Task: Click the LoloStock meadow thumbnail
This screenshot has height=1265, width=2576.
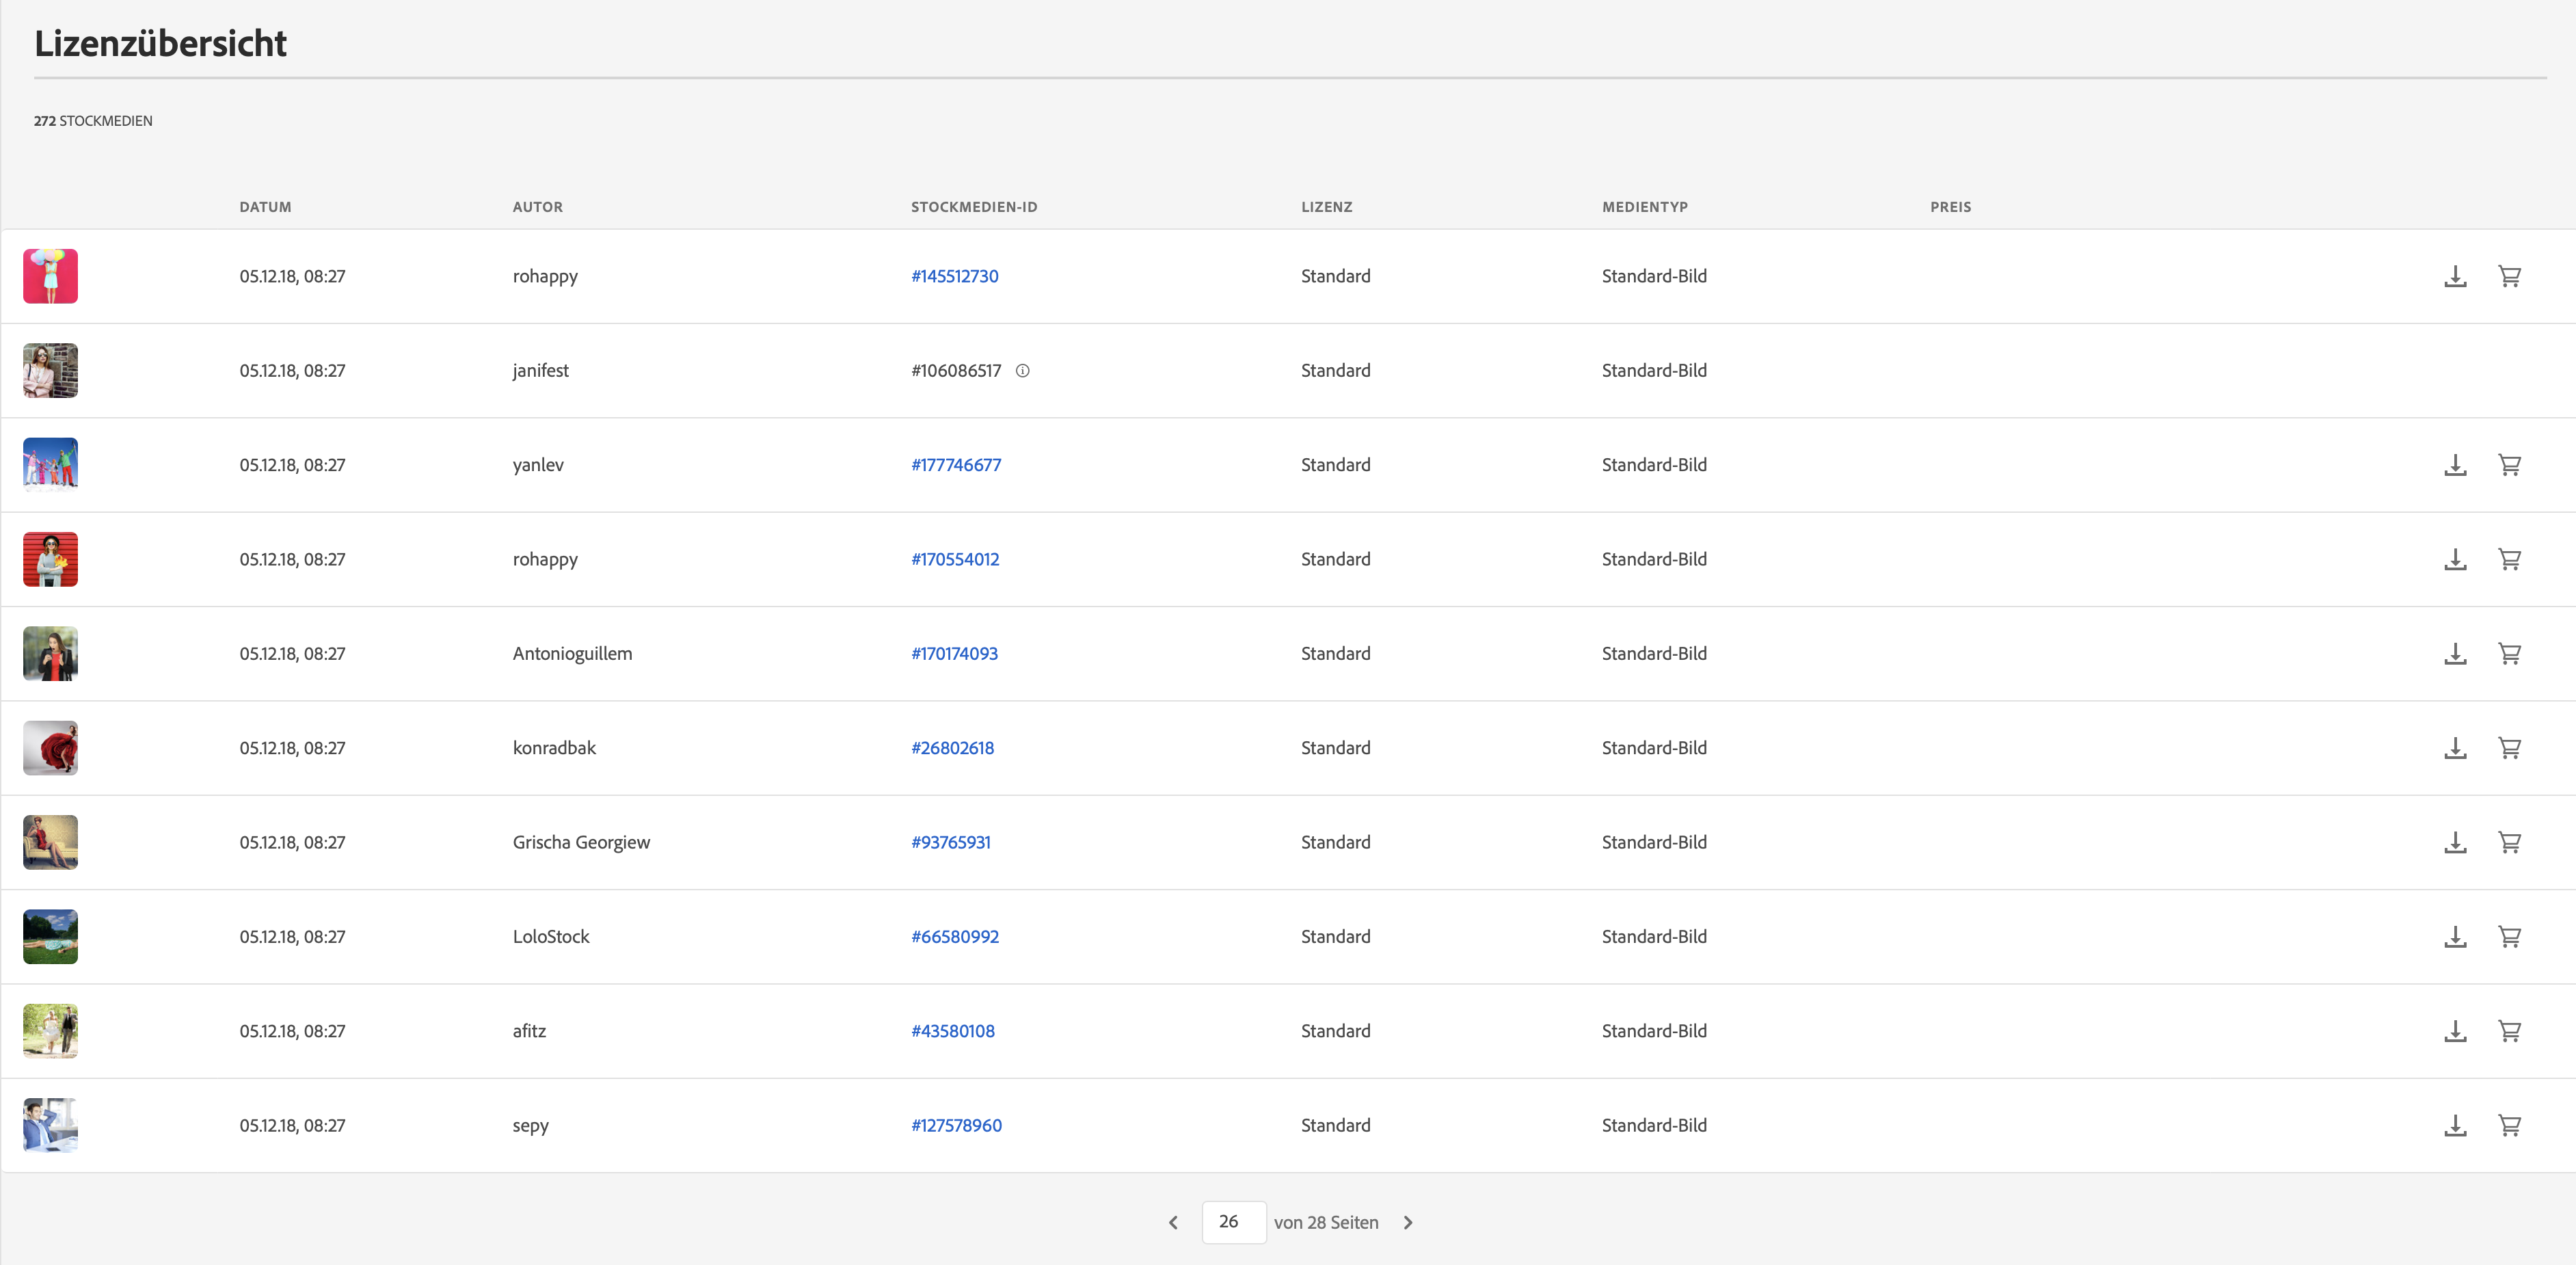Action: (50, 937)
